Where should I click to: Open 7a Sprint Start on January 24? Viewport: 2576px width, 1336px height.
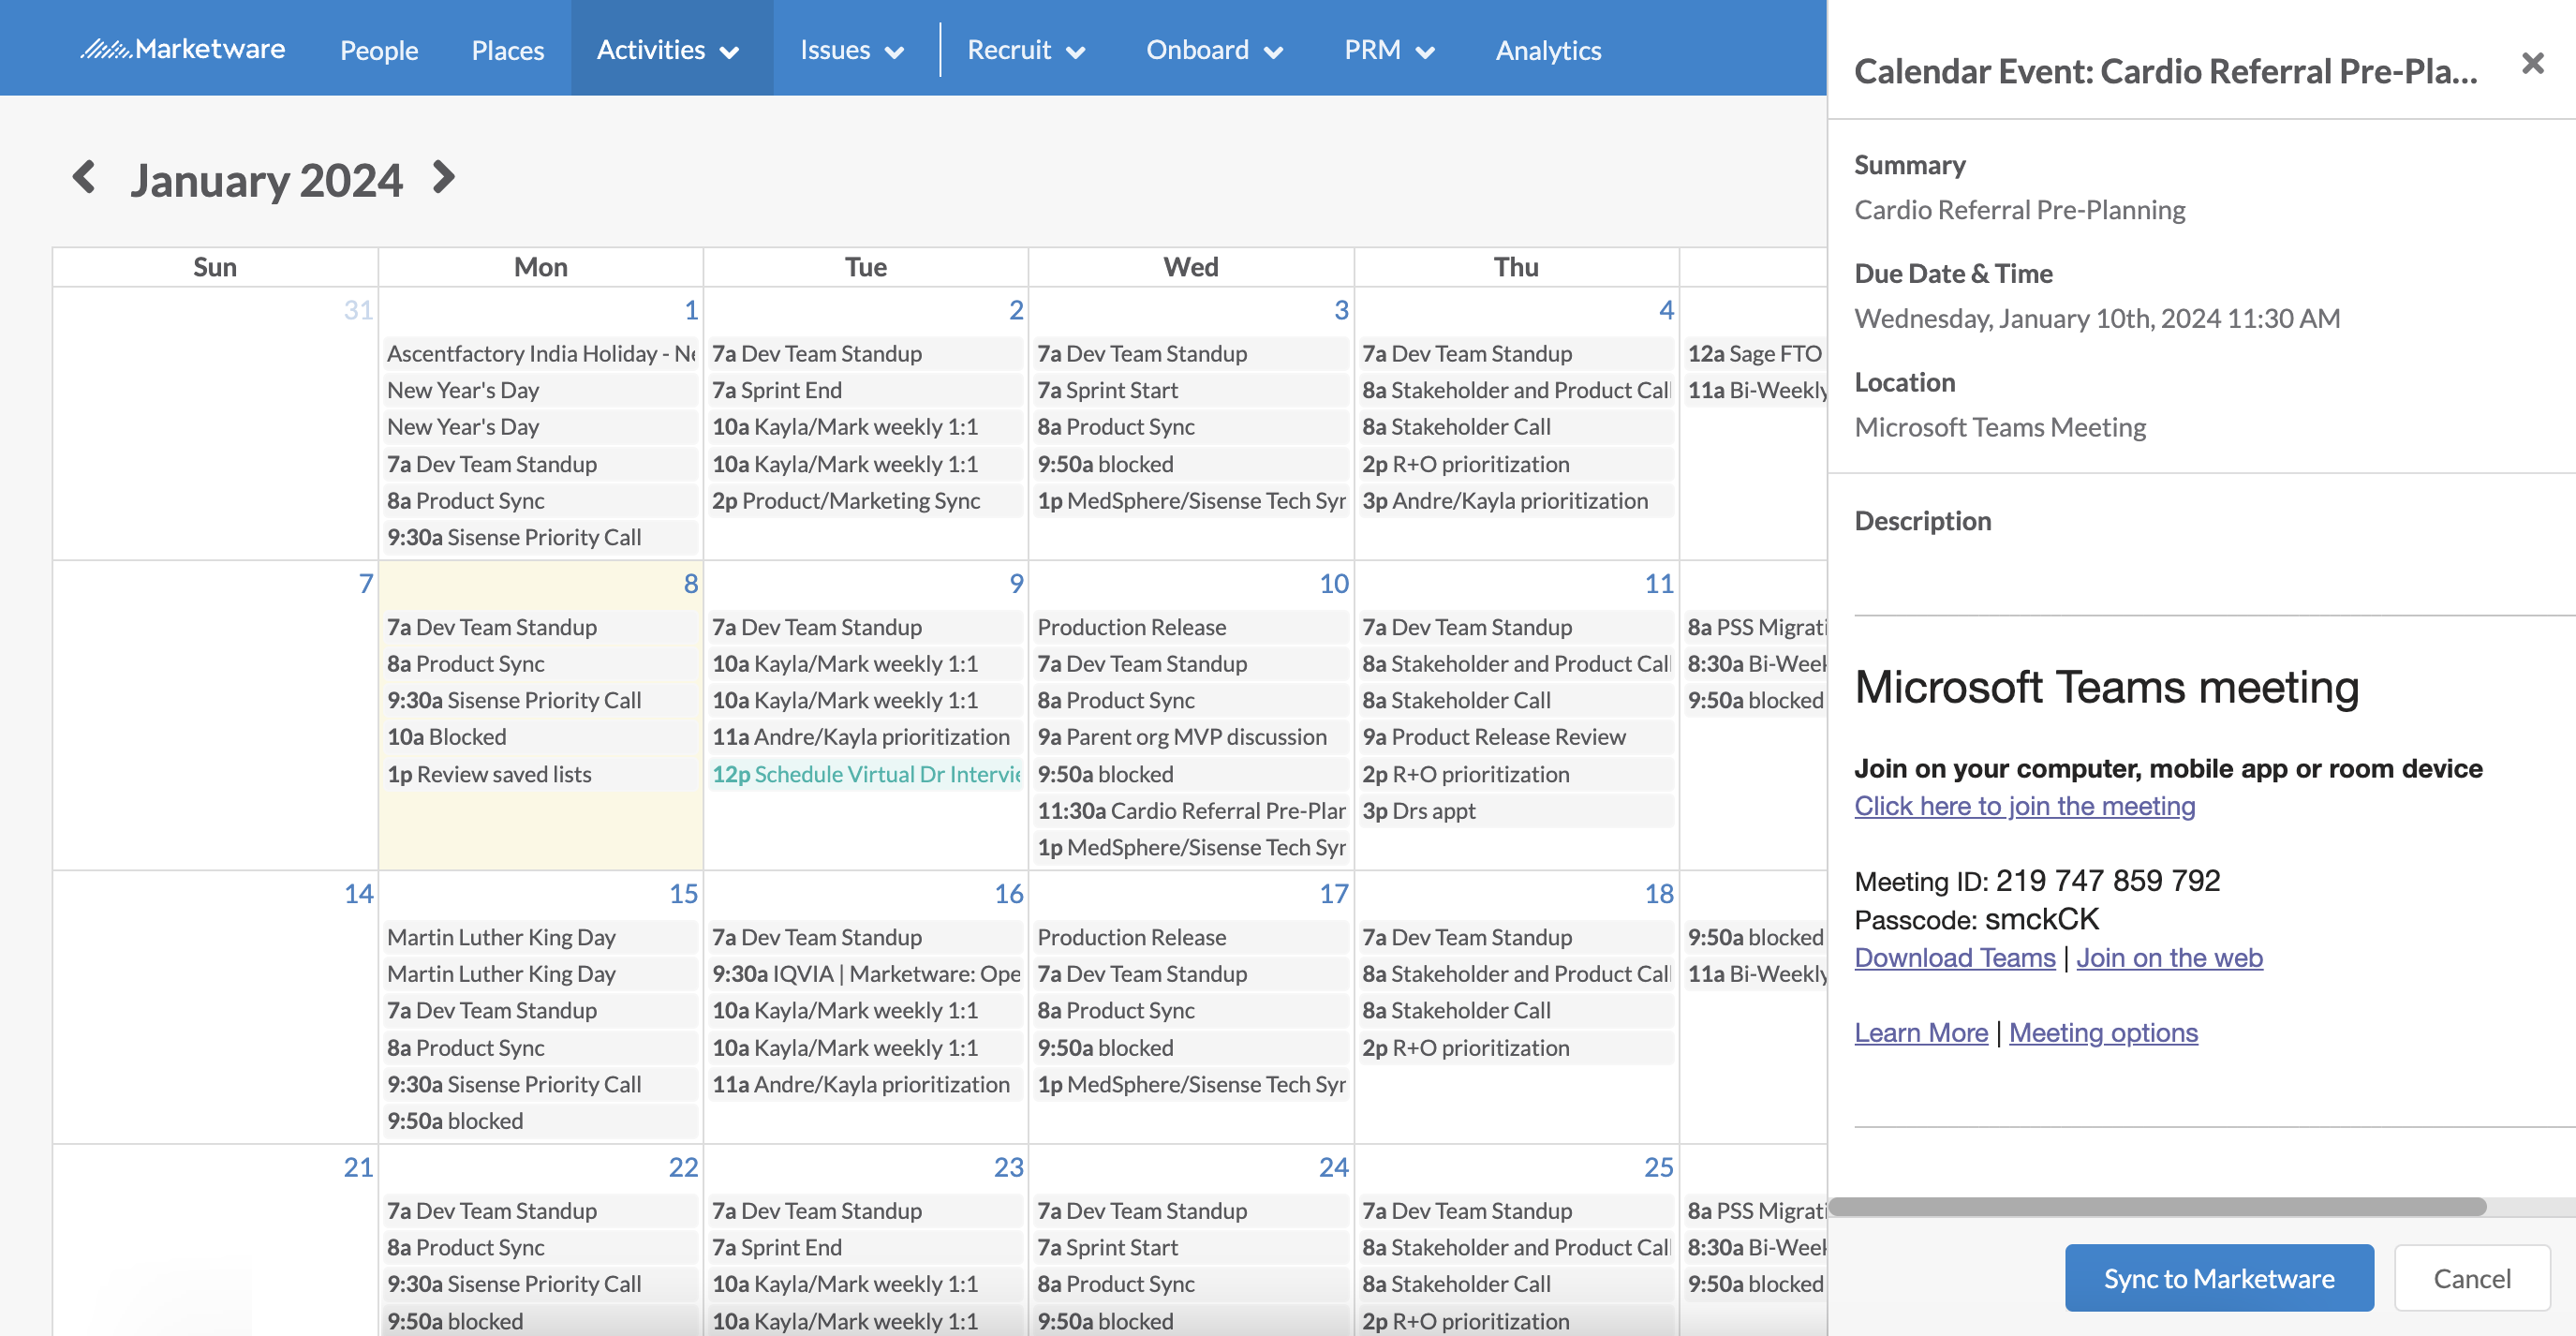coord(1190,1248)
